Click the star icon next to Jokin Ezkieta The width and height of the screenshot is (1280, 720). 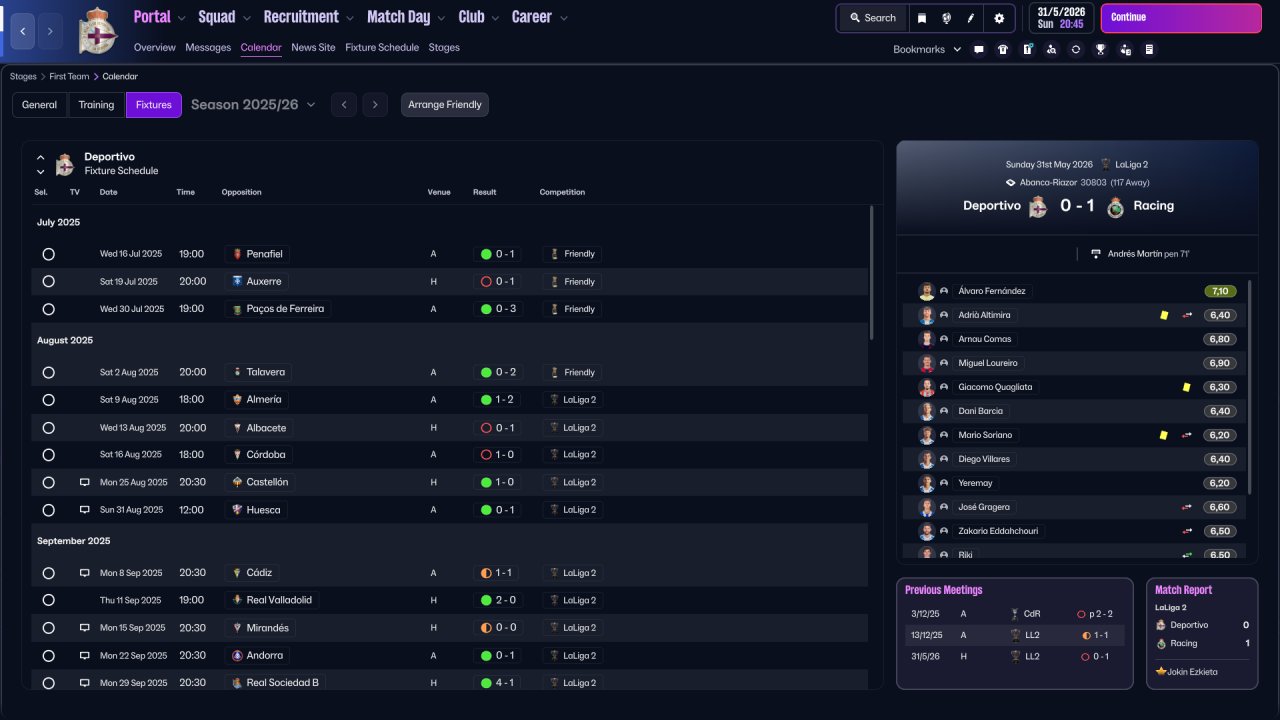(x=1161, y=671)
